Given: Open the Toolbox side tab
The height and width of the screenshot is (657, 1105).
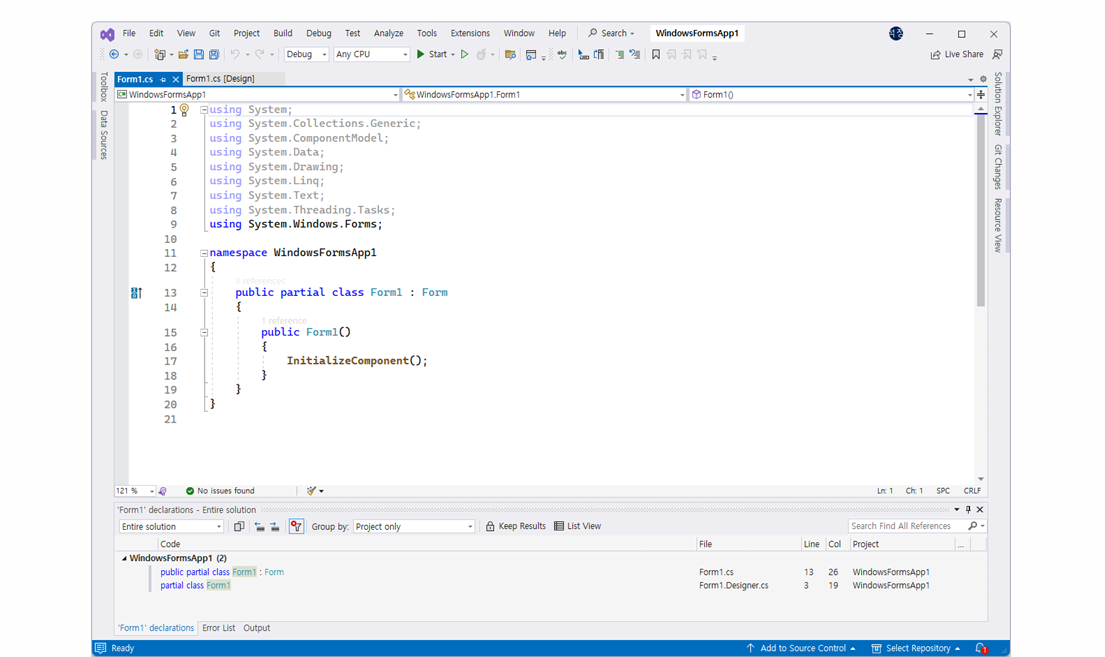Looking at the screenshot, I should point(104,87).
